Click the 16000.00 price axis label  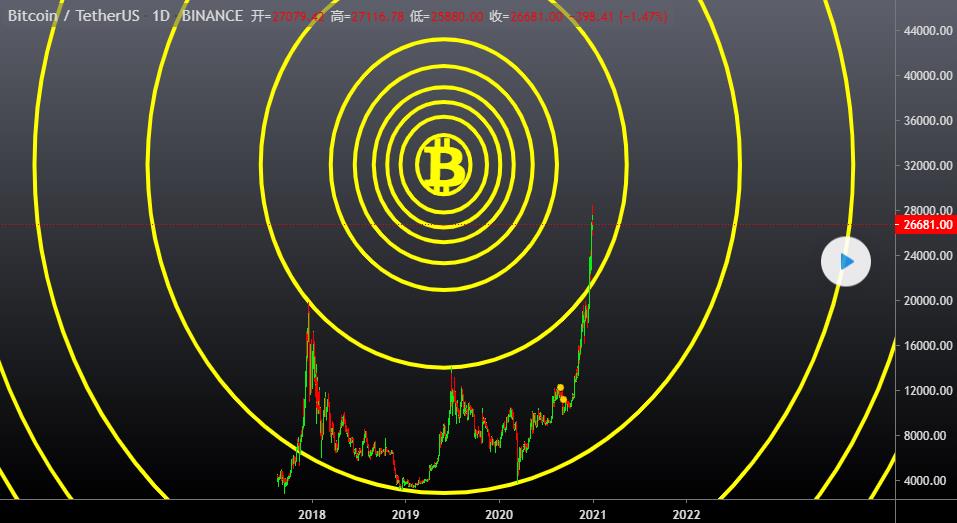[928, 345]
